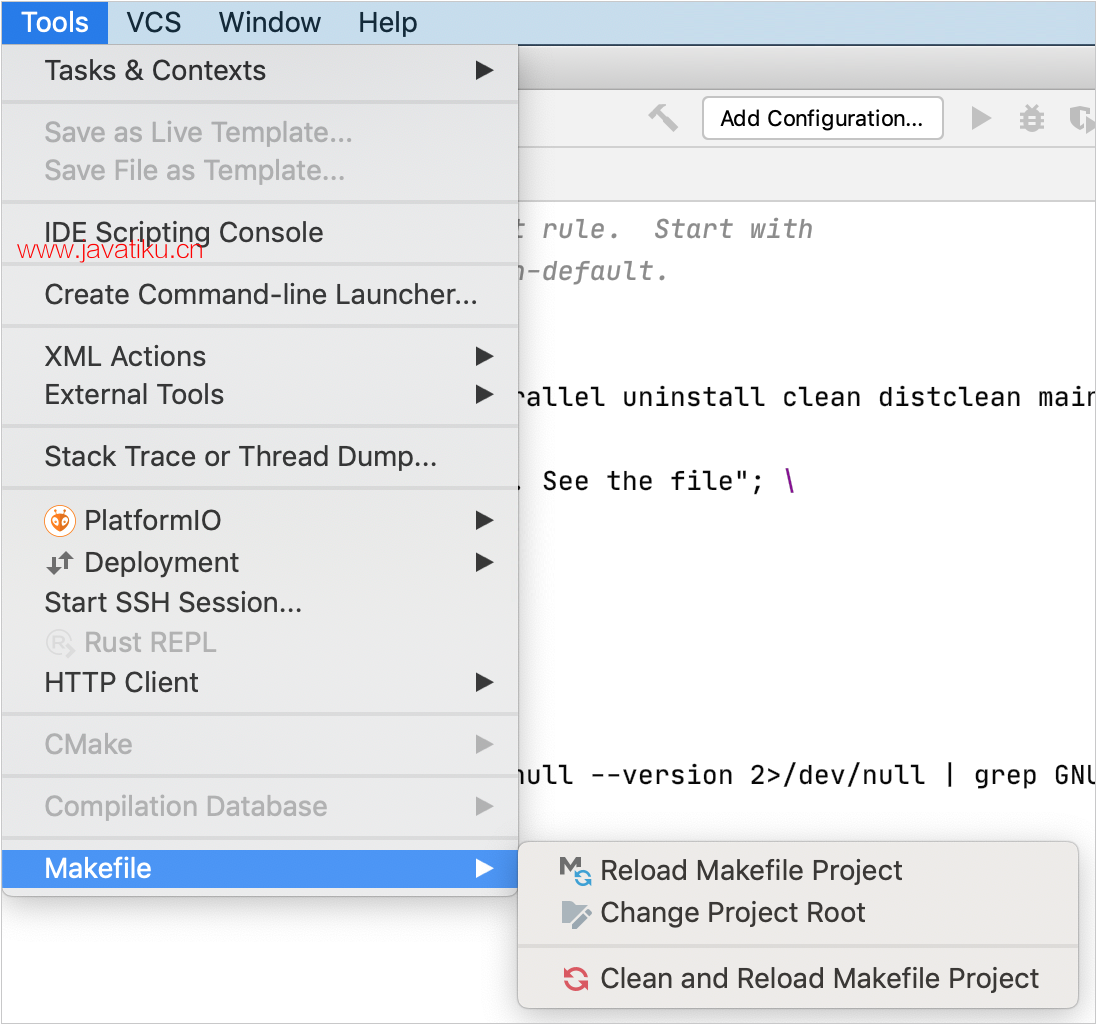
Task: Expand the External Tools submenu arrow
Action: (485, 394)
